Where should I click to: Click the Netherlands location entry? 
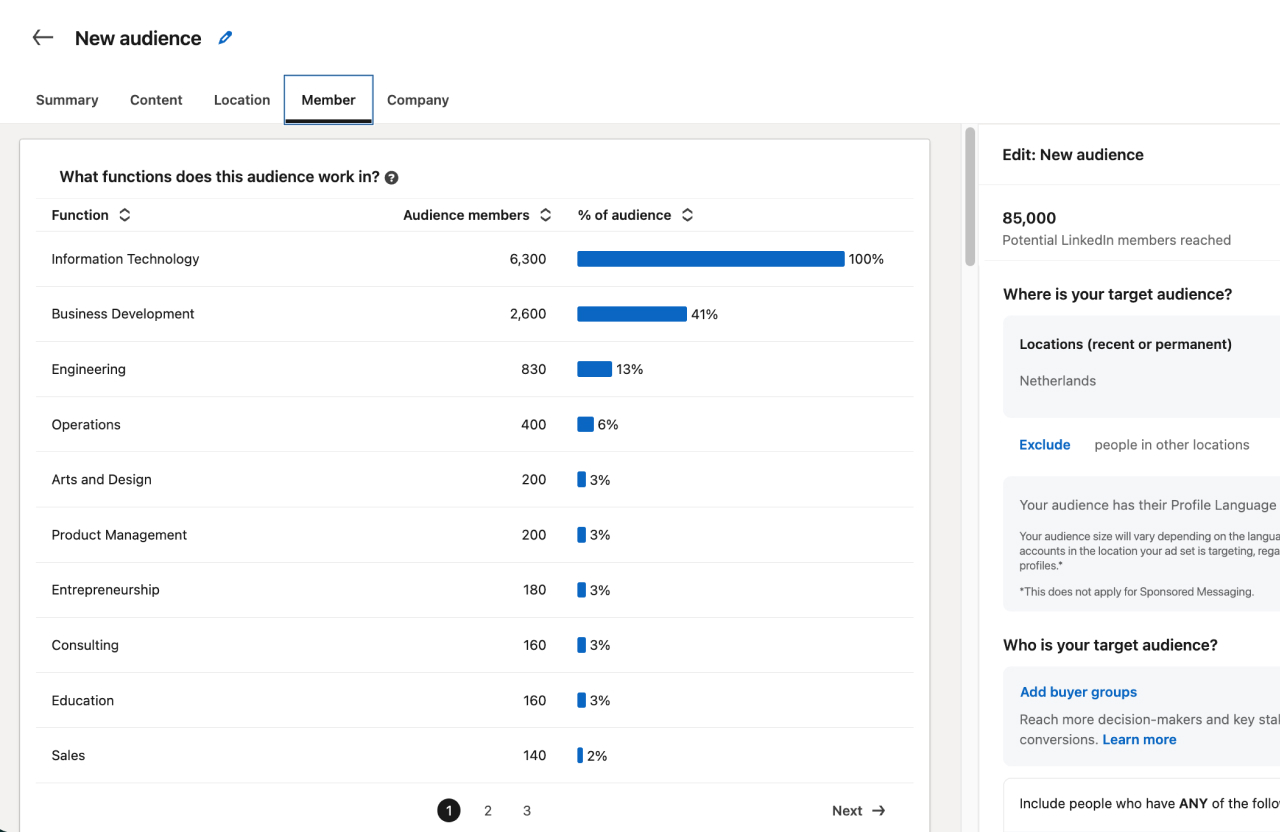click(1057, 381)
